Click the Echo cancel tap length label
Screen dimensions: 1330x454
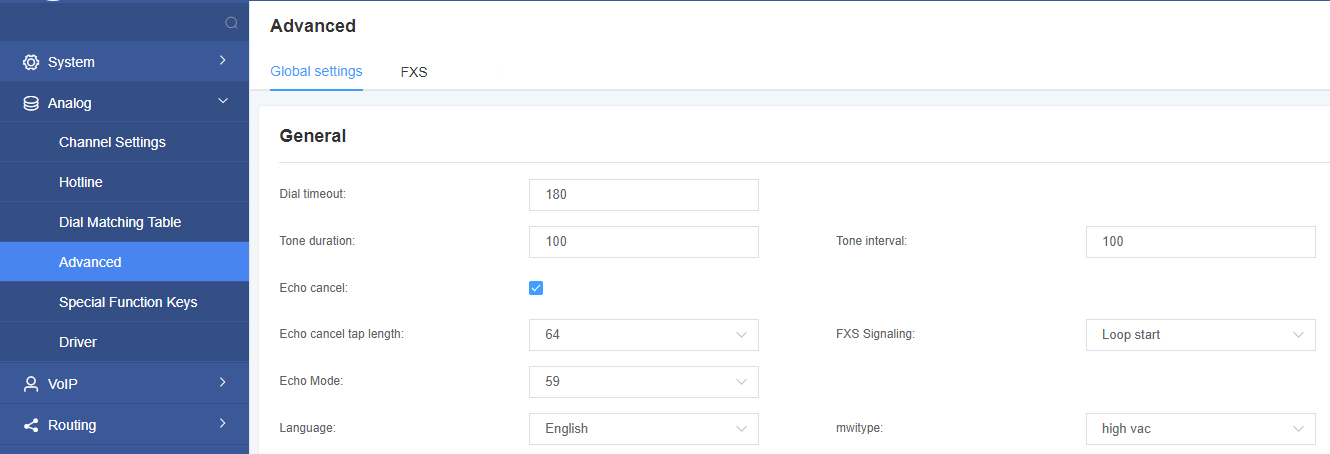[x=342, y=334]
